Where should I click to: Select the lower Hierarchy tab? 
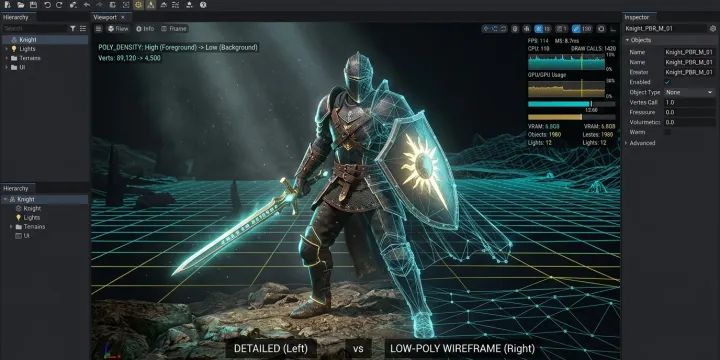click(x=16, y=188)
